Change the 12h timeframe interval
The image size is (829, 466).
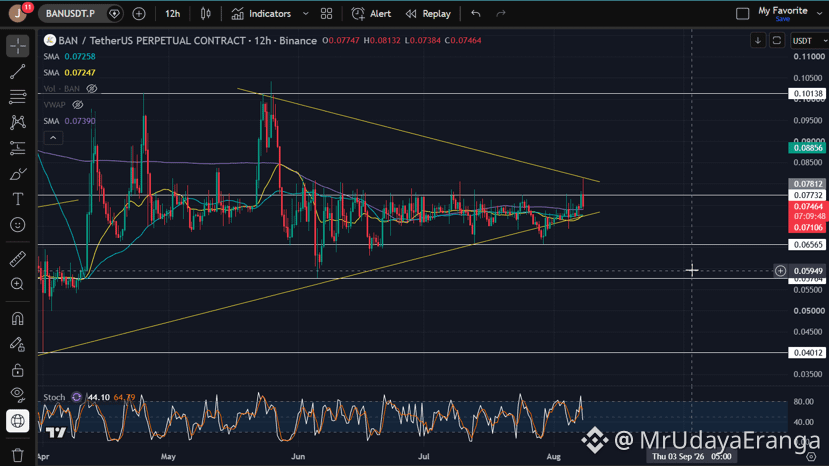coord(172,14)
